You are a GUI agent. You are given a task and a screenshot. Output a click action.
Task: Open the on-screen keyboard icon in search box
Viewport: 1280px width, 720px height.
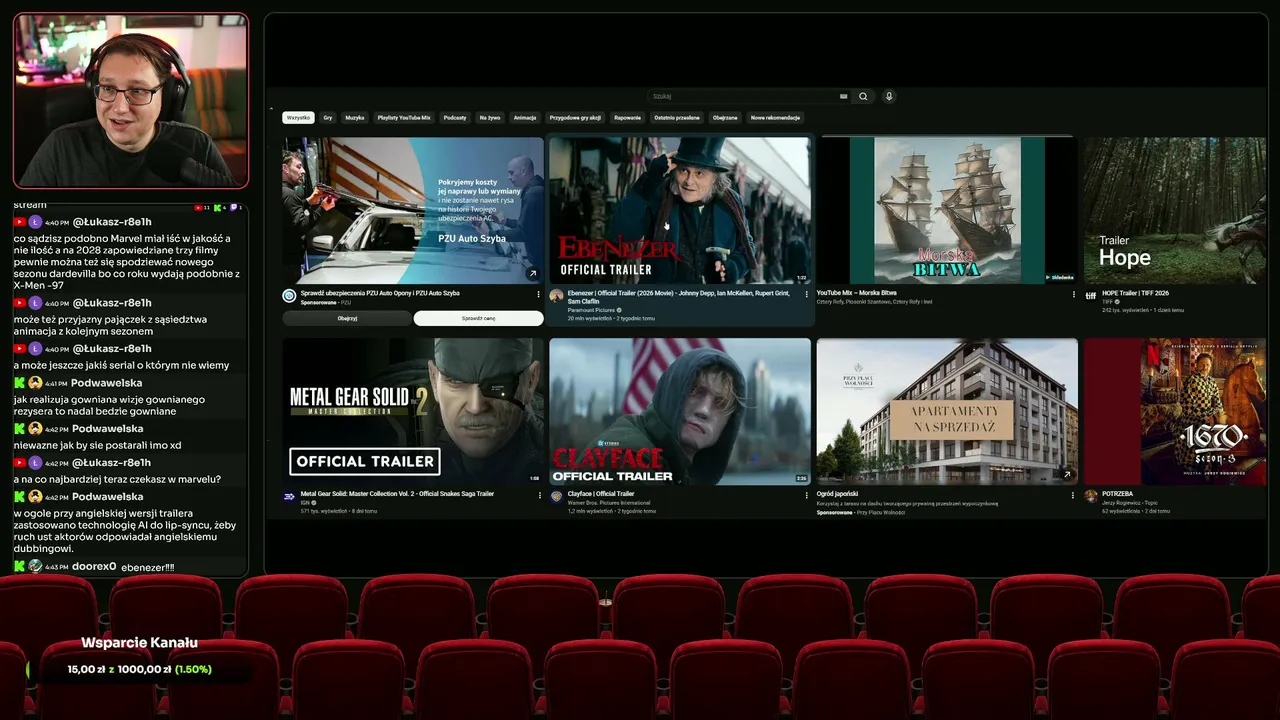point(844,96)
